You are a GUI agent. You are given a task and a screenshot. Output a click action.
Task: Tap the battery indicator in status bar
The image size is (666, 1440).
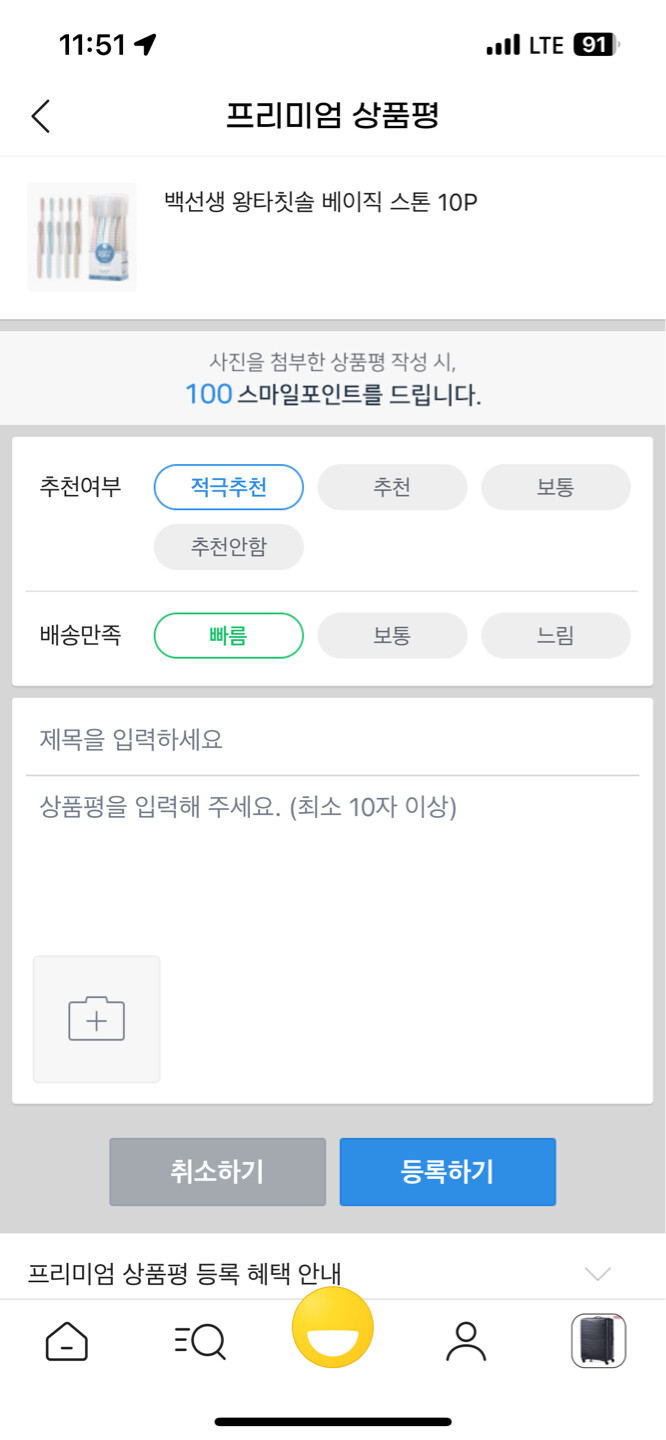click(596, 45)
